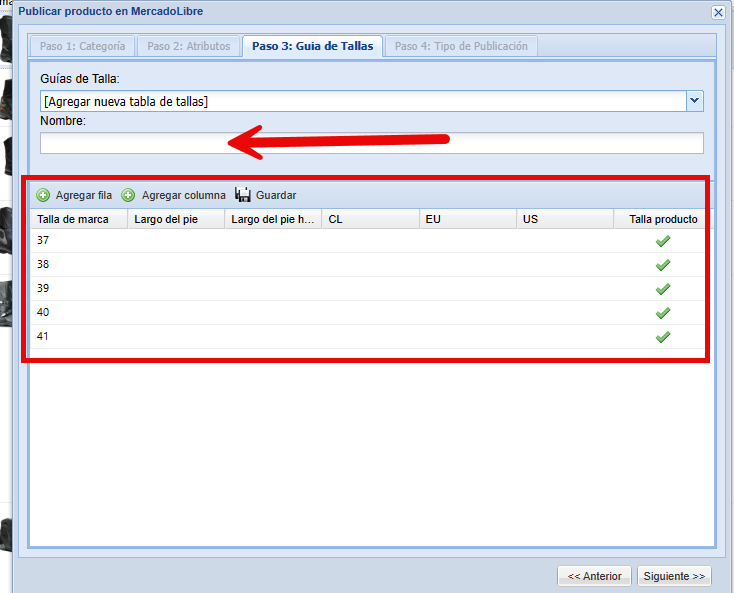Close the Publicar producto dialog
Viewport: 734px width, 593px height.
coord(718,12)
